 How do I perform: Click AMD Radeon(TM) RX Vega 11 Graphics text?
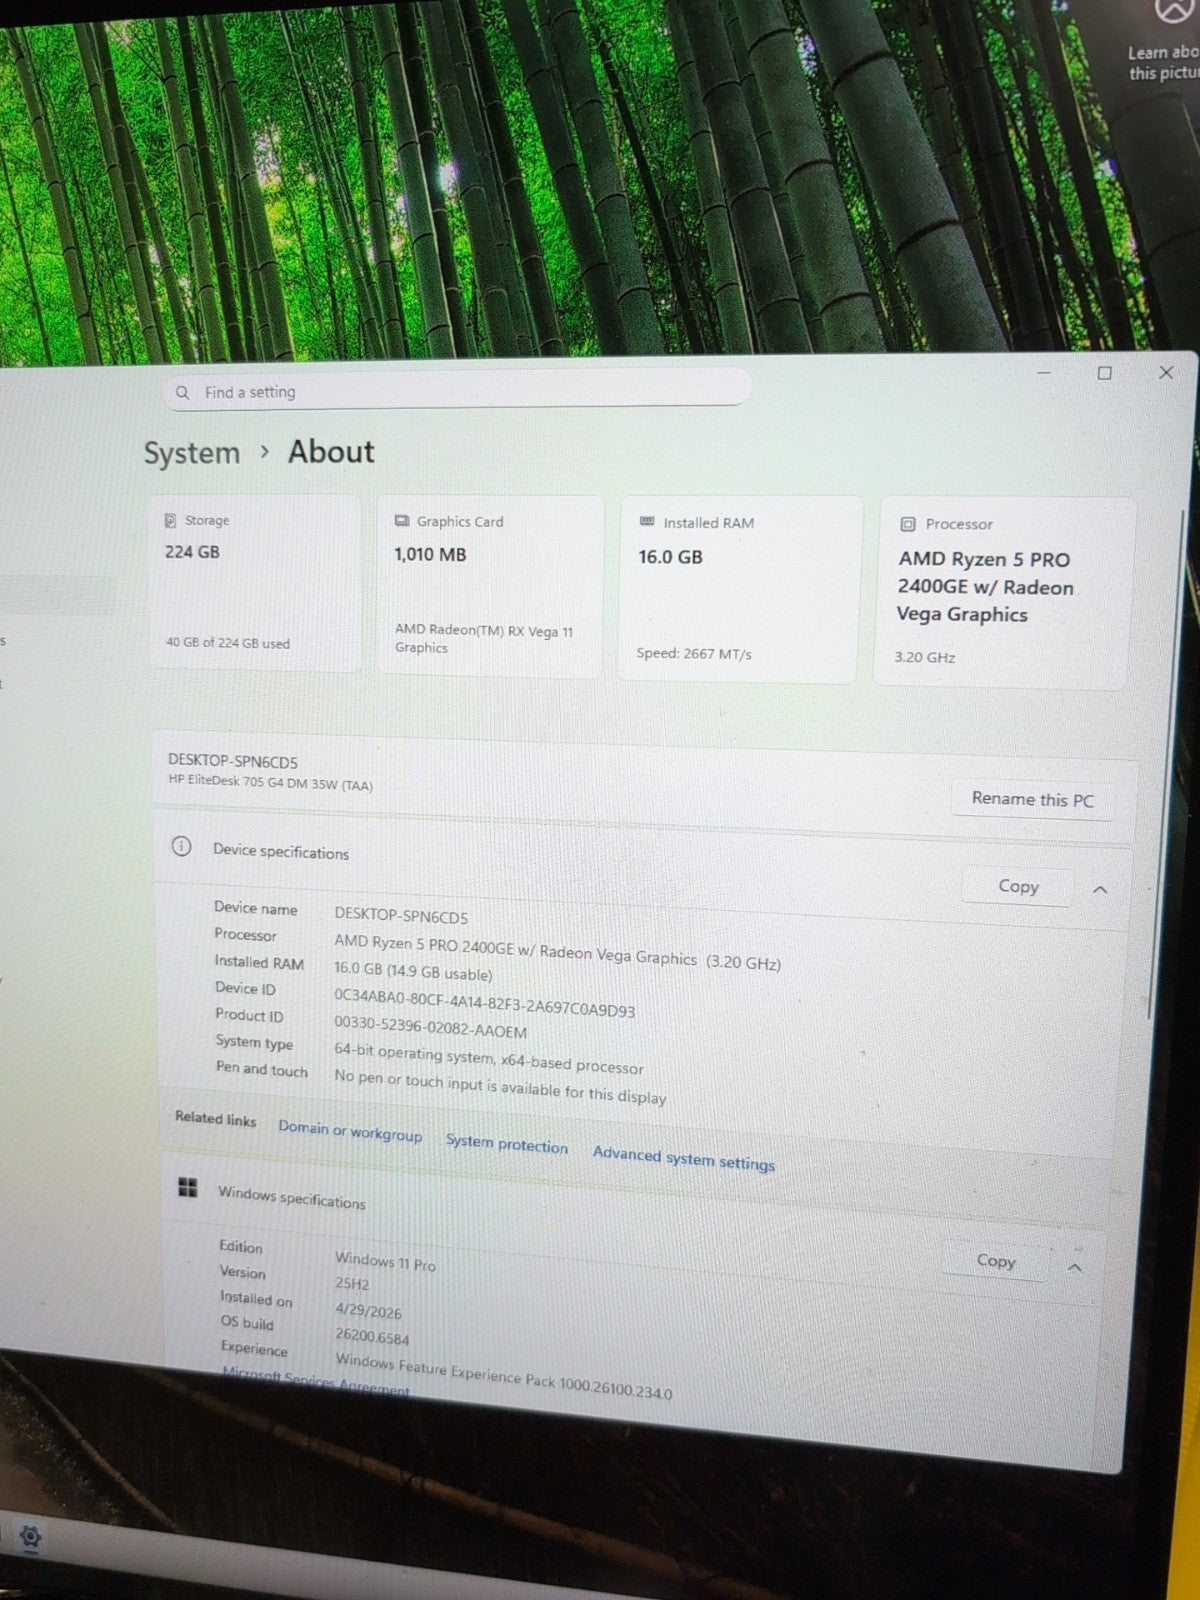[484, 639]
